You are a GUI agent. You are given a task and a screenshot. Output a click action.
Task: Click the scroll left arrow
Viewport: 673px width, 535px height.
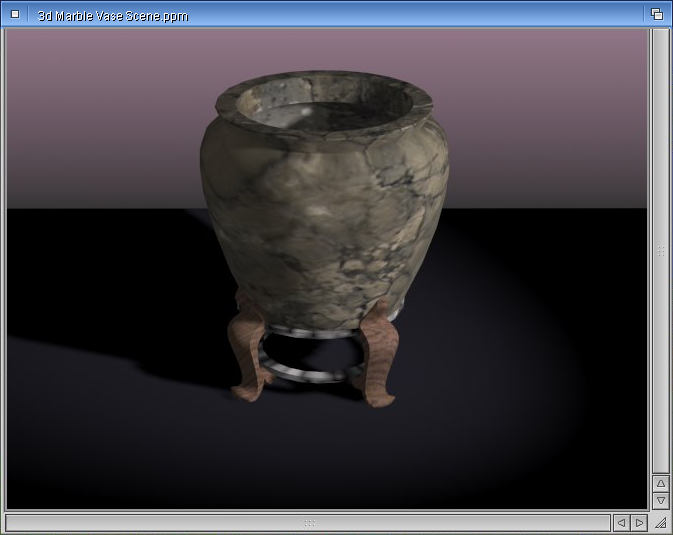click(621, 523)
